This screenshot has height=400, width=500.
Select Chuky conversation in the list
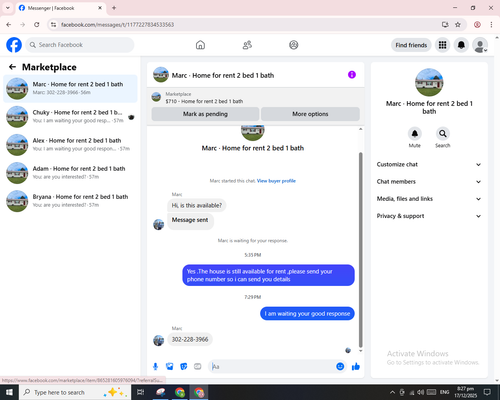tap(70, 117)
